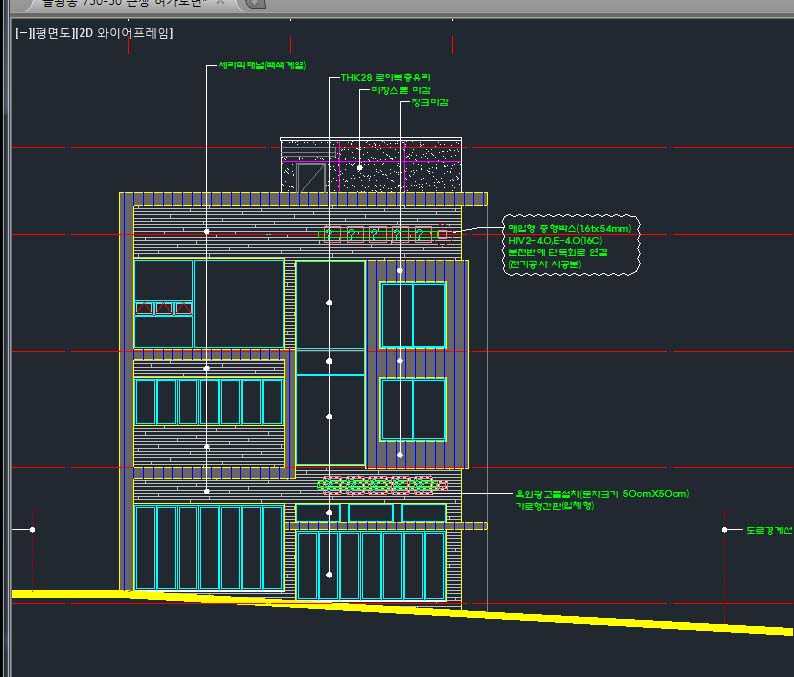Select the 징크마감 annotation label
Viewport: 794px width, 677px height.
click(x=430, y=103)
